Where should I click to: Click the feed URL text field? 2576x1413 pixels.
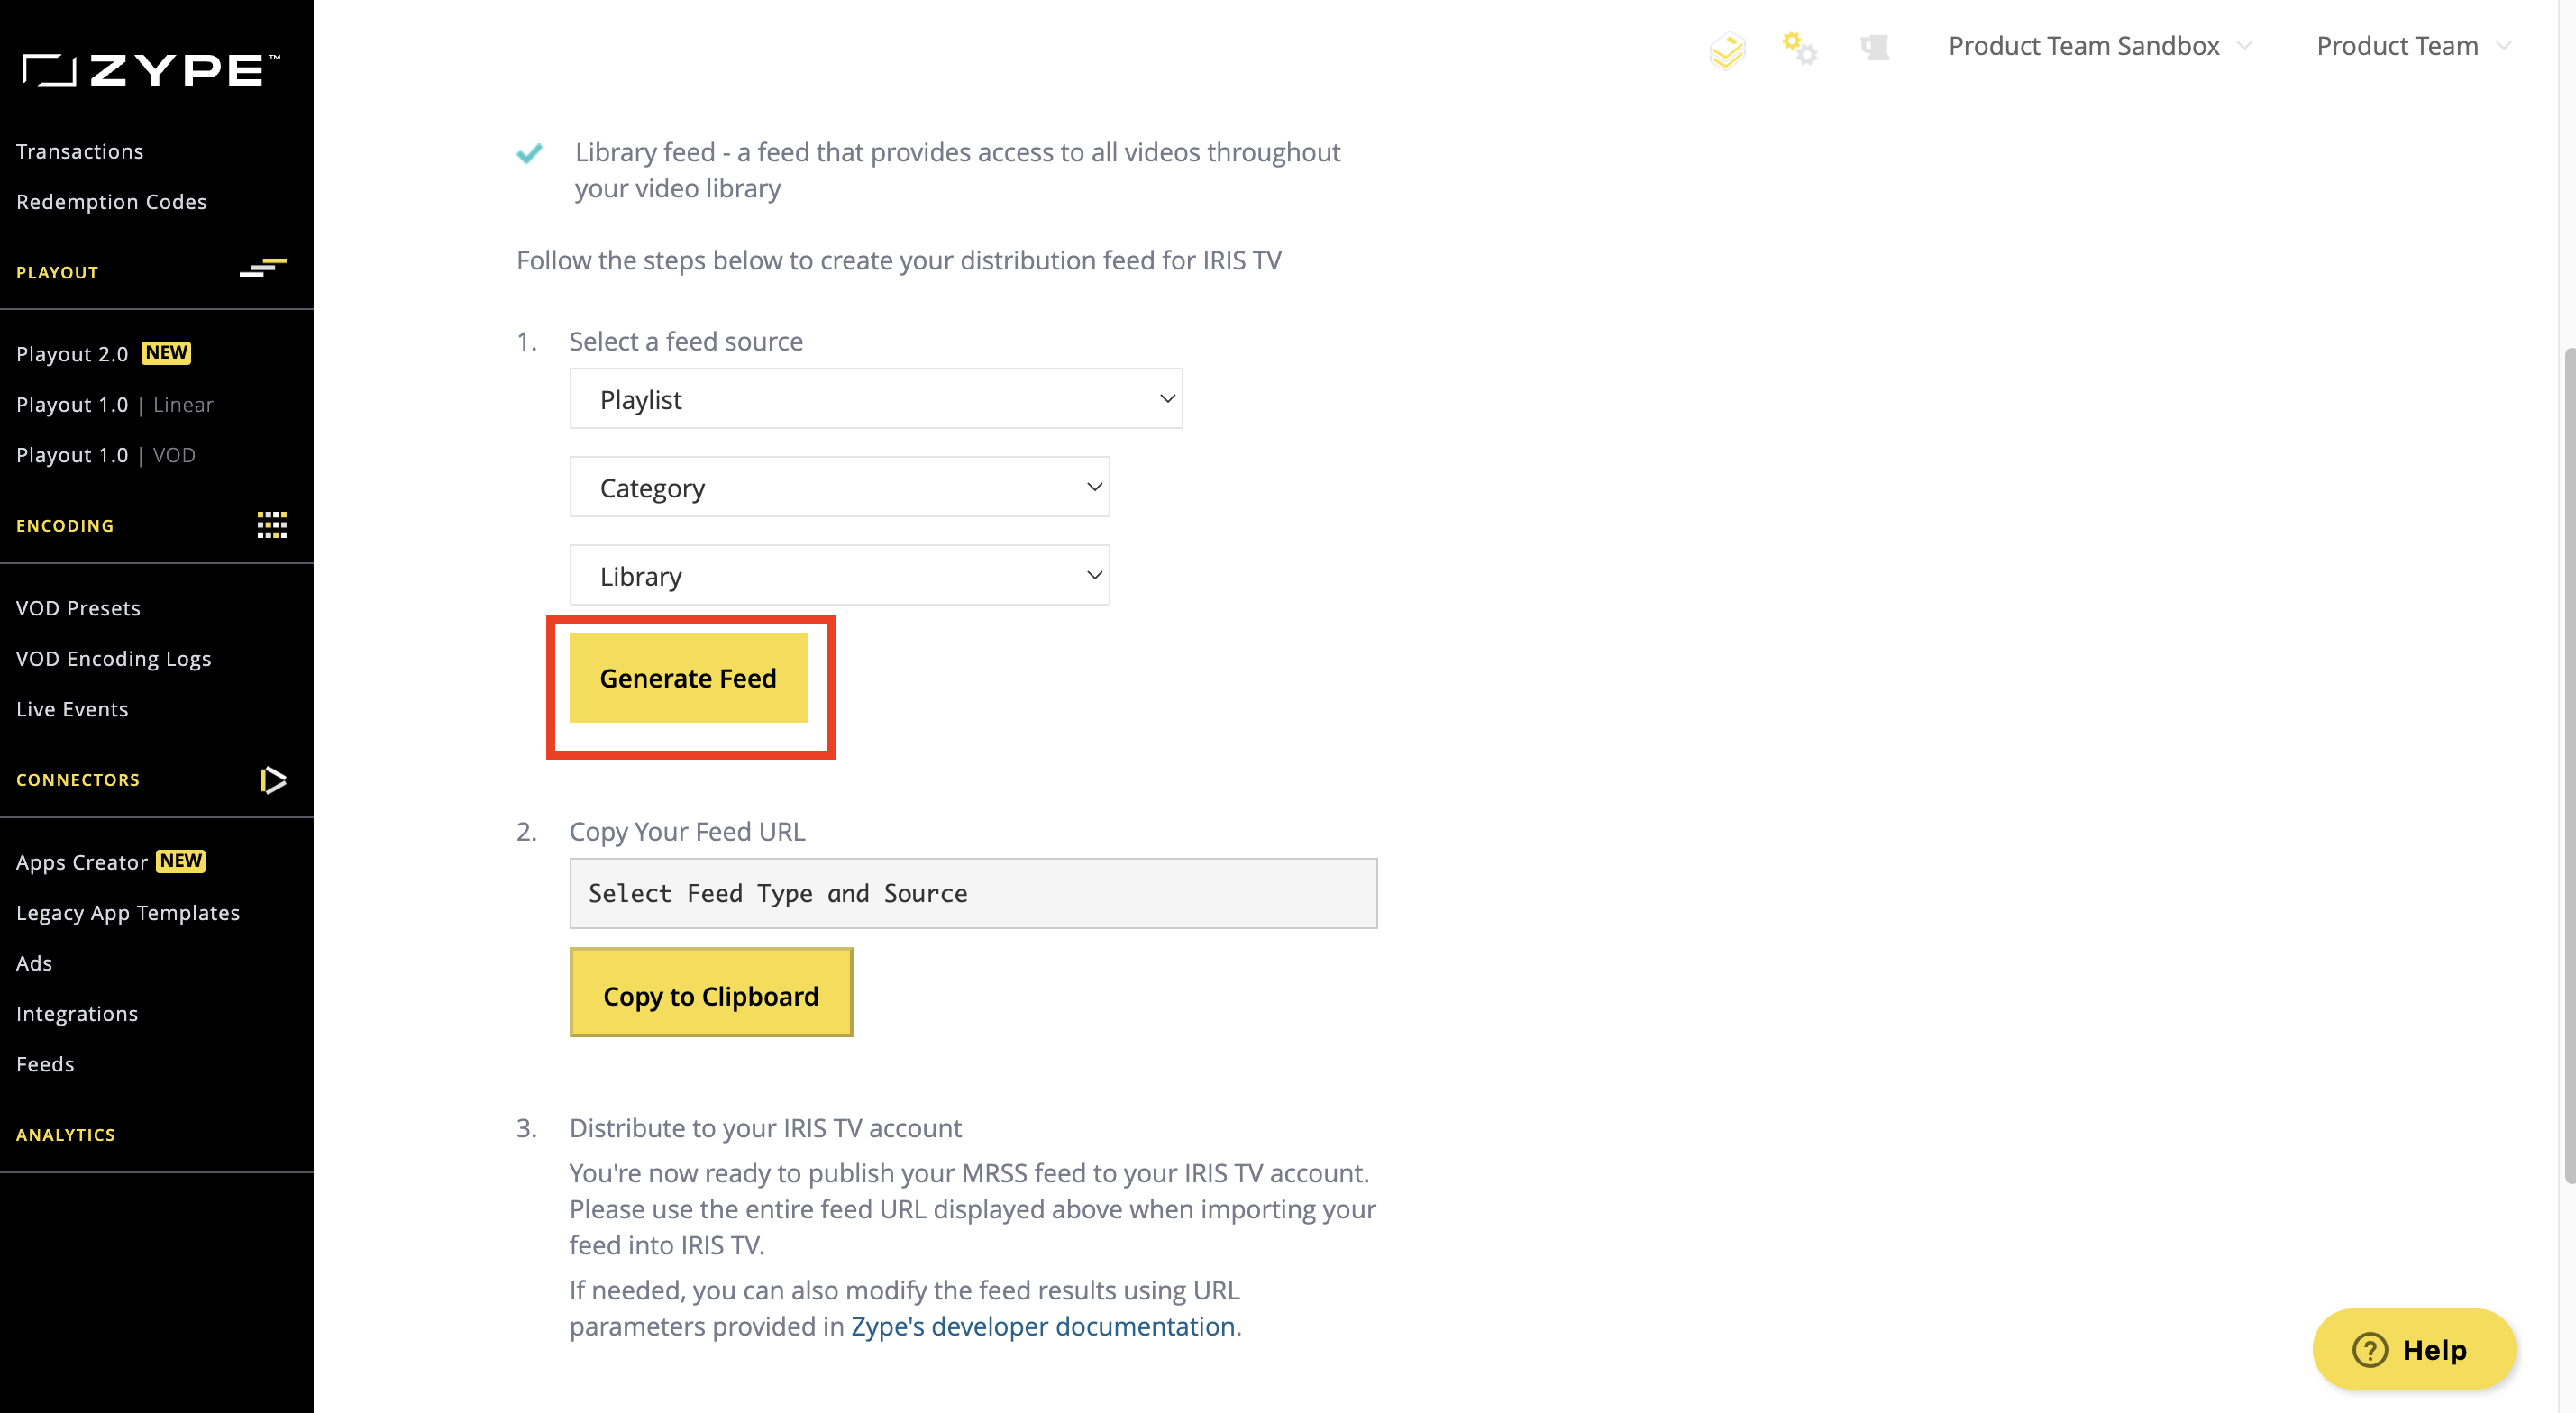tap(973, 893)
